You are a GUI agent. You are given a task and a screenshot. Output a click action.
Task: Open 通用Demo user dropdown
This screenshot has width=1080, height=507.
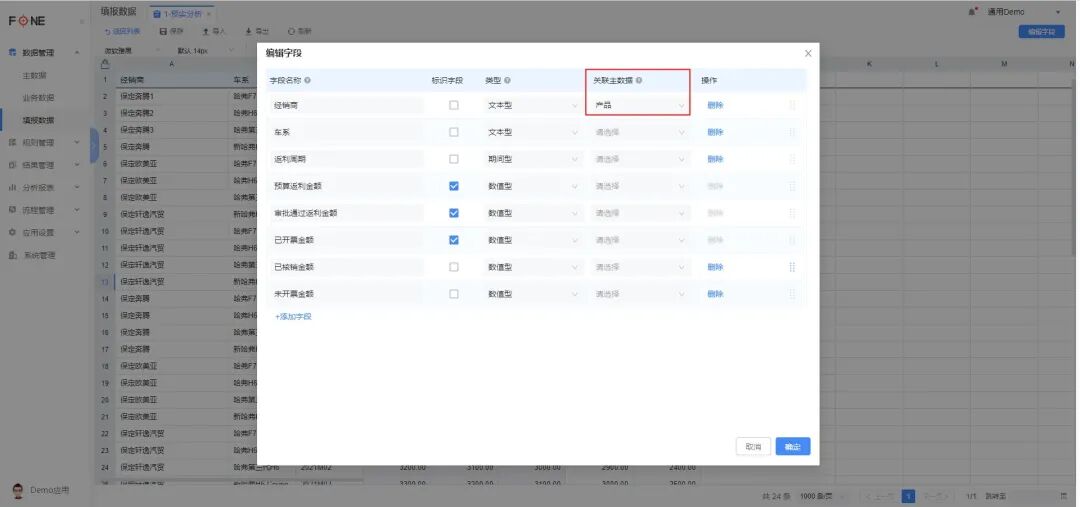click(x=1024, y=12)
